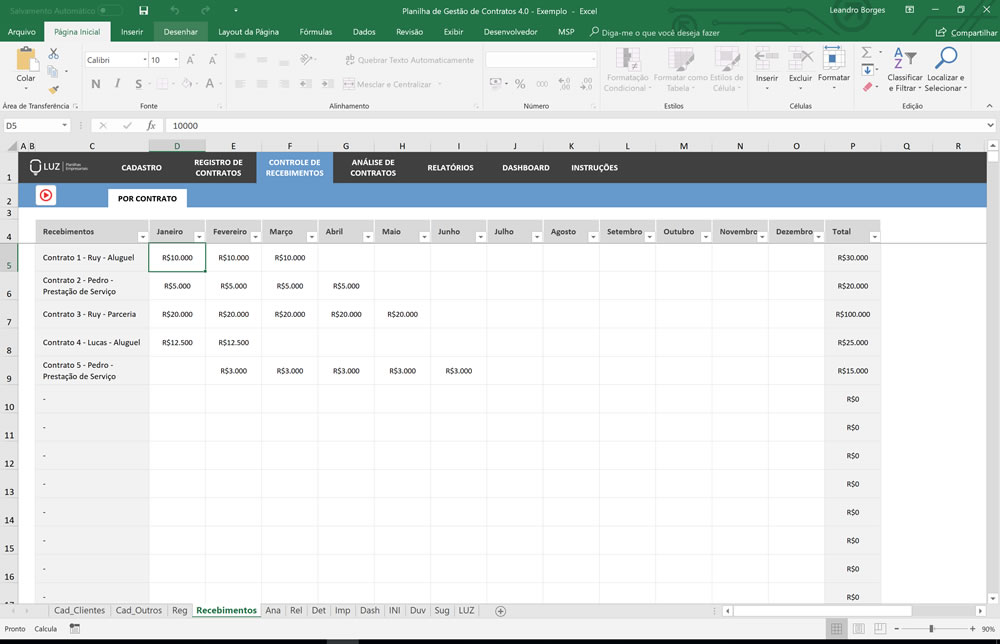Click the Redo arrow icon
The height and width of the screenshot is (644, 1000).
[205, 10]
